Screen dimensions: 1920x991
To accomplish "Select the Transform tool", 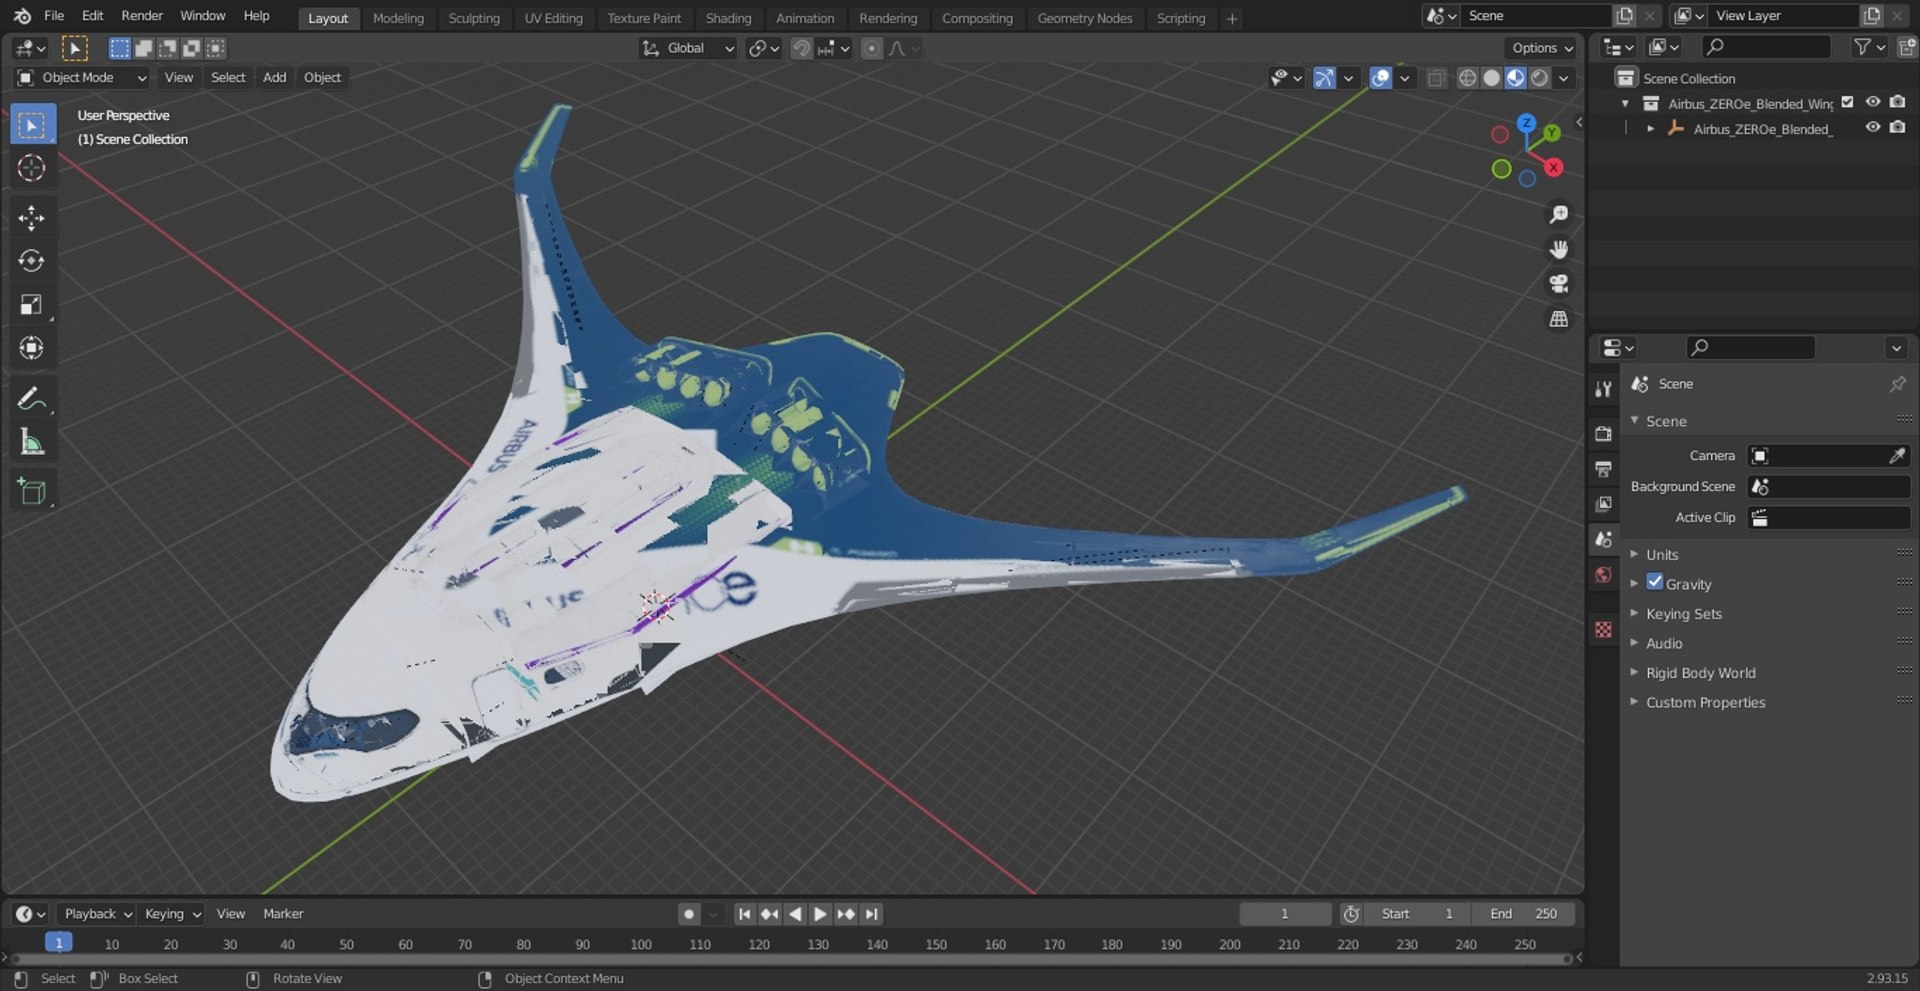I will (32, 348).
